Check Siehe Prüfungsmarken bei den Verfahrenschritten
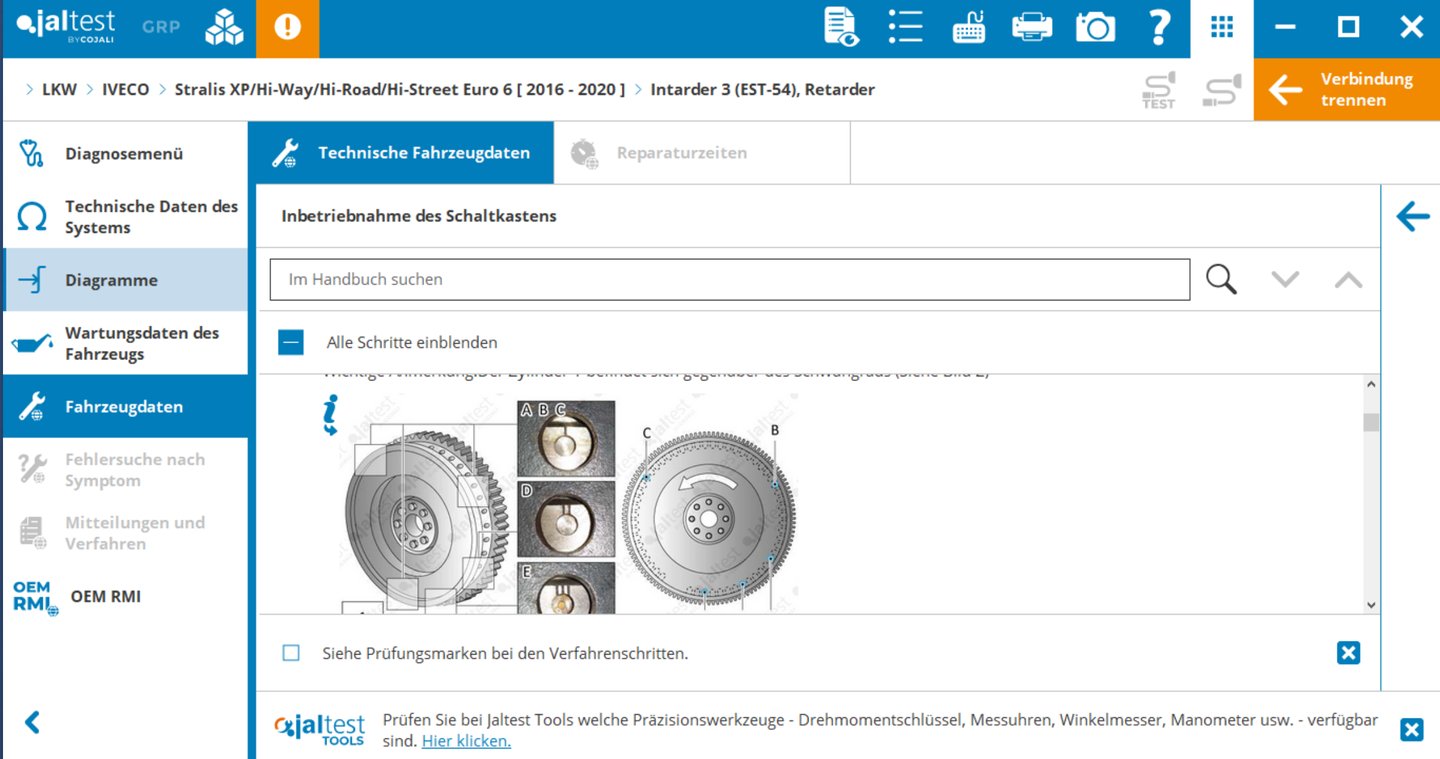Image resolution: width=1440 pixels, height=759 pixels. (291, 653)
